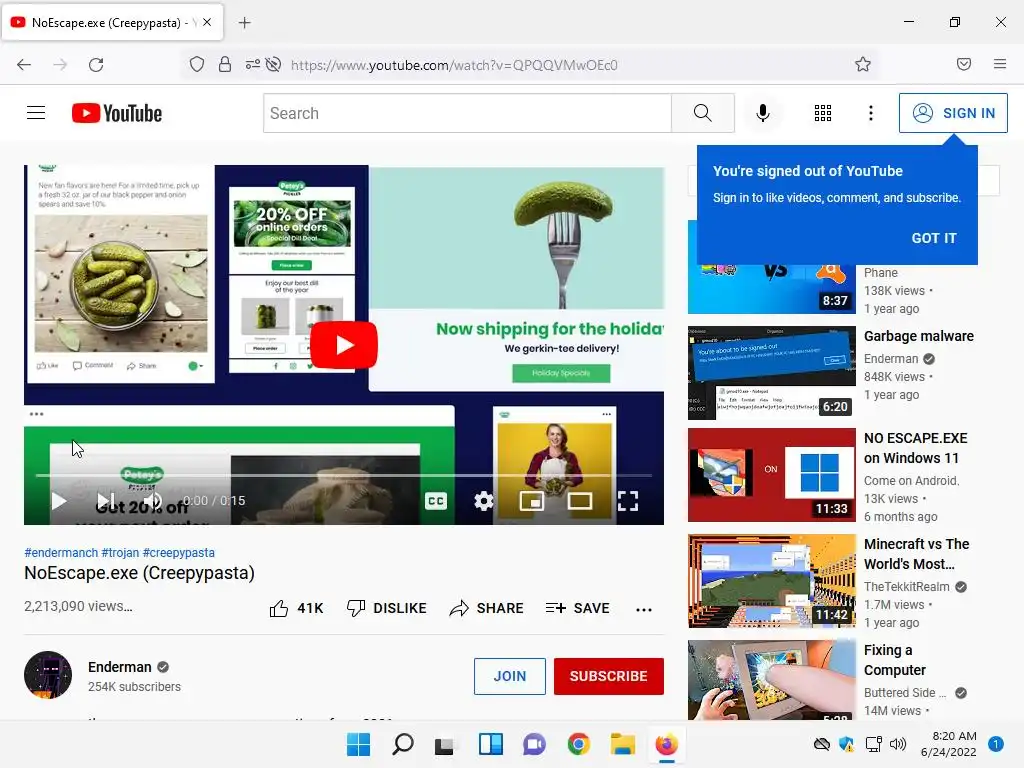Open the site permissions icon in the address bar
This screenshot has width=1024, height=768.
coord(252,65)
